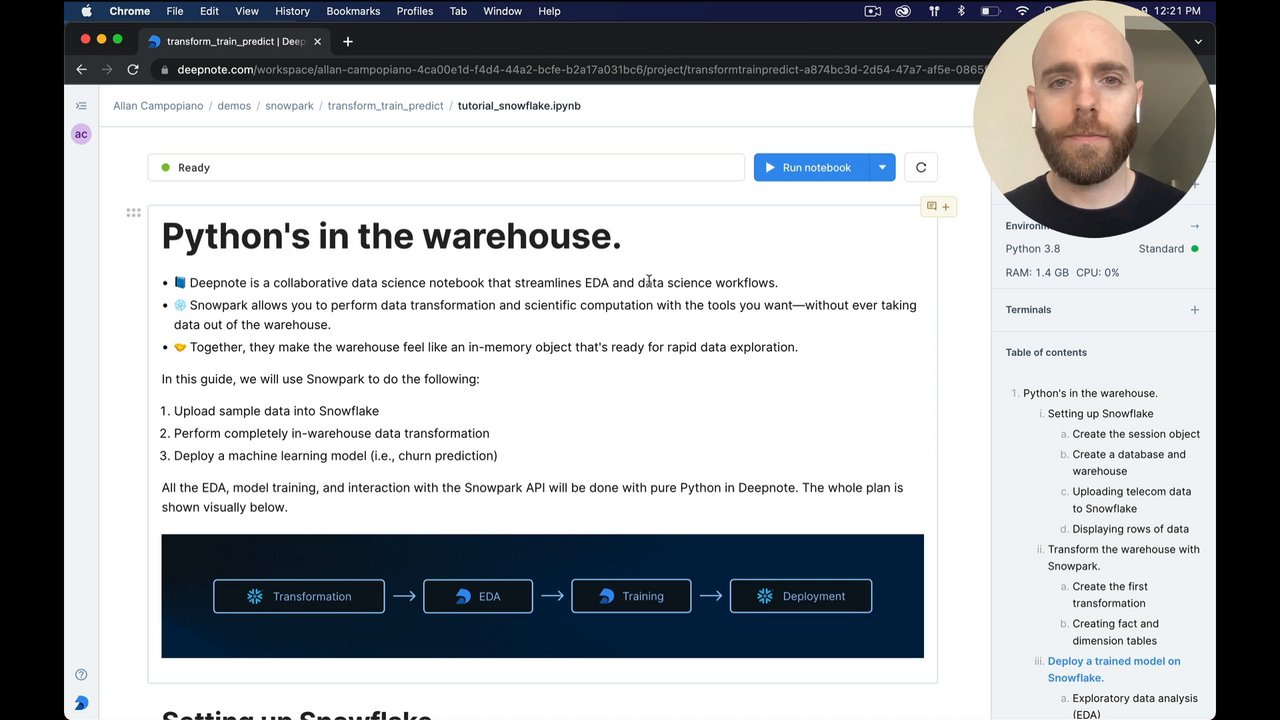This screenshot has height=720, width=1280.
Task: Open the demos breadcrumb folder
Action: point(234,105)
